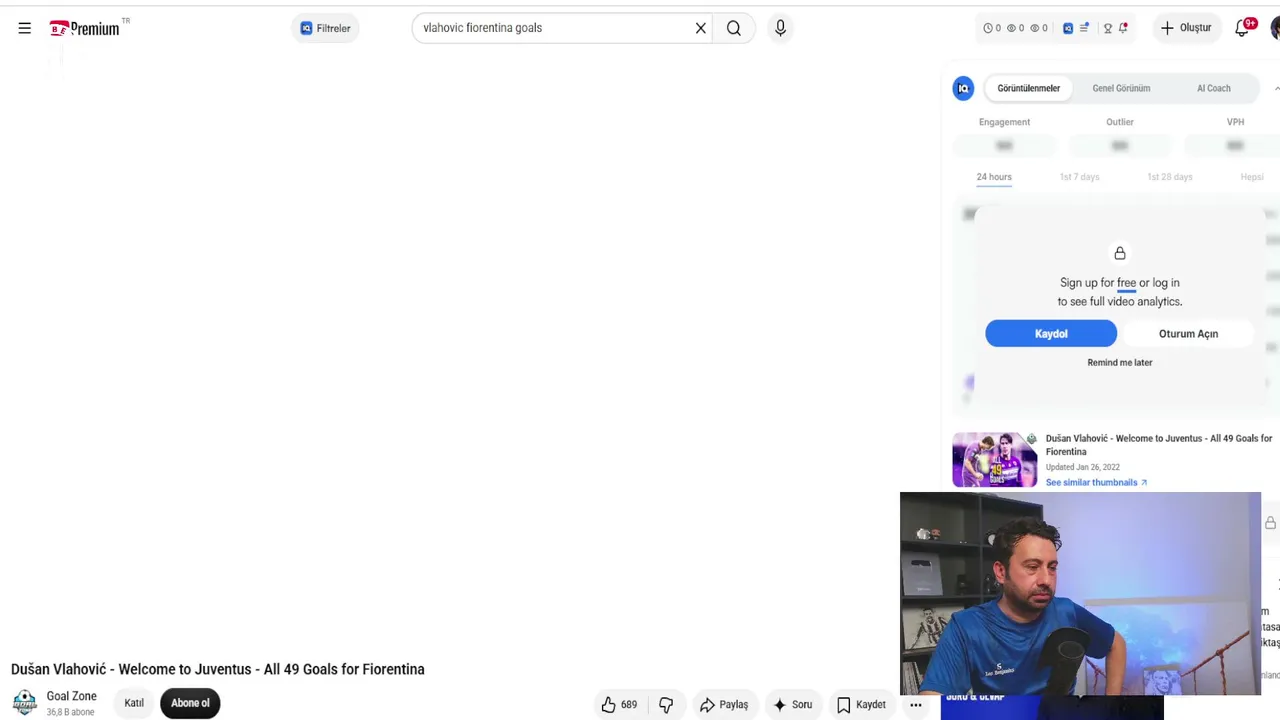The width and height of the screenshot is (1280, 720).
Task: Open the small bell alert in the extension toolbar
Action: pos(1123,28)
